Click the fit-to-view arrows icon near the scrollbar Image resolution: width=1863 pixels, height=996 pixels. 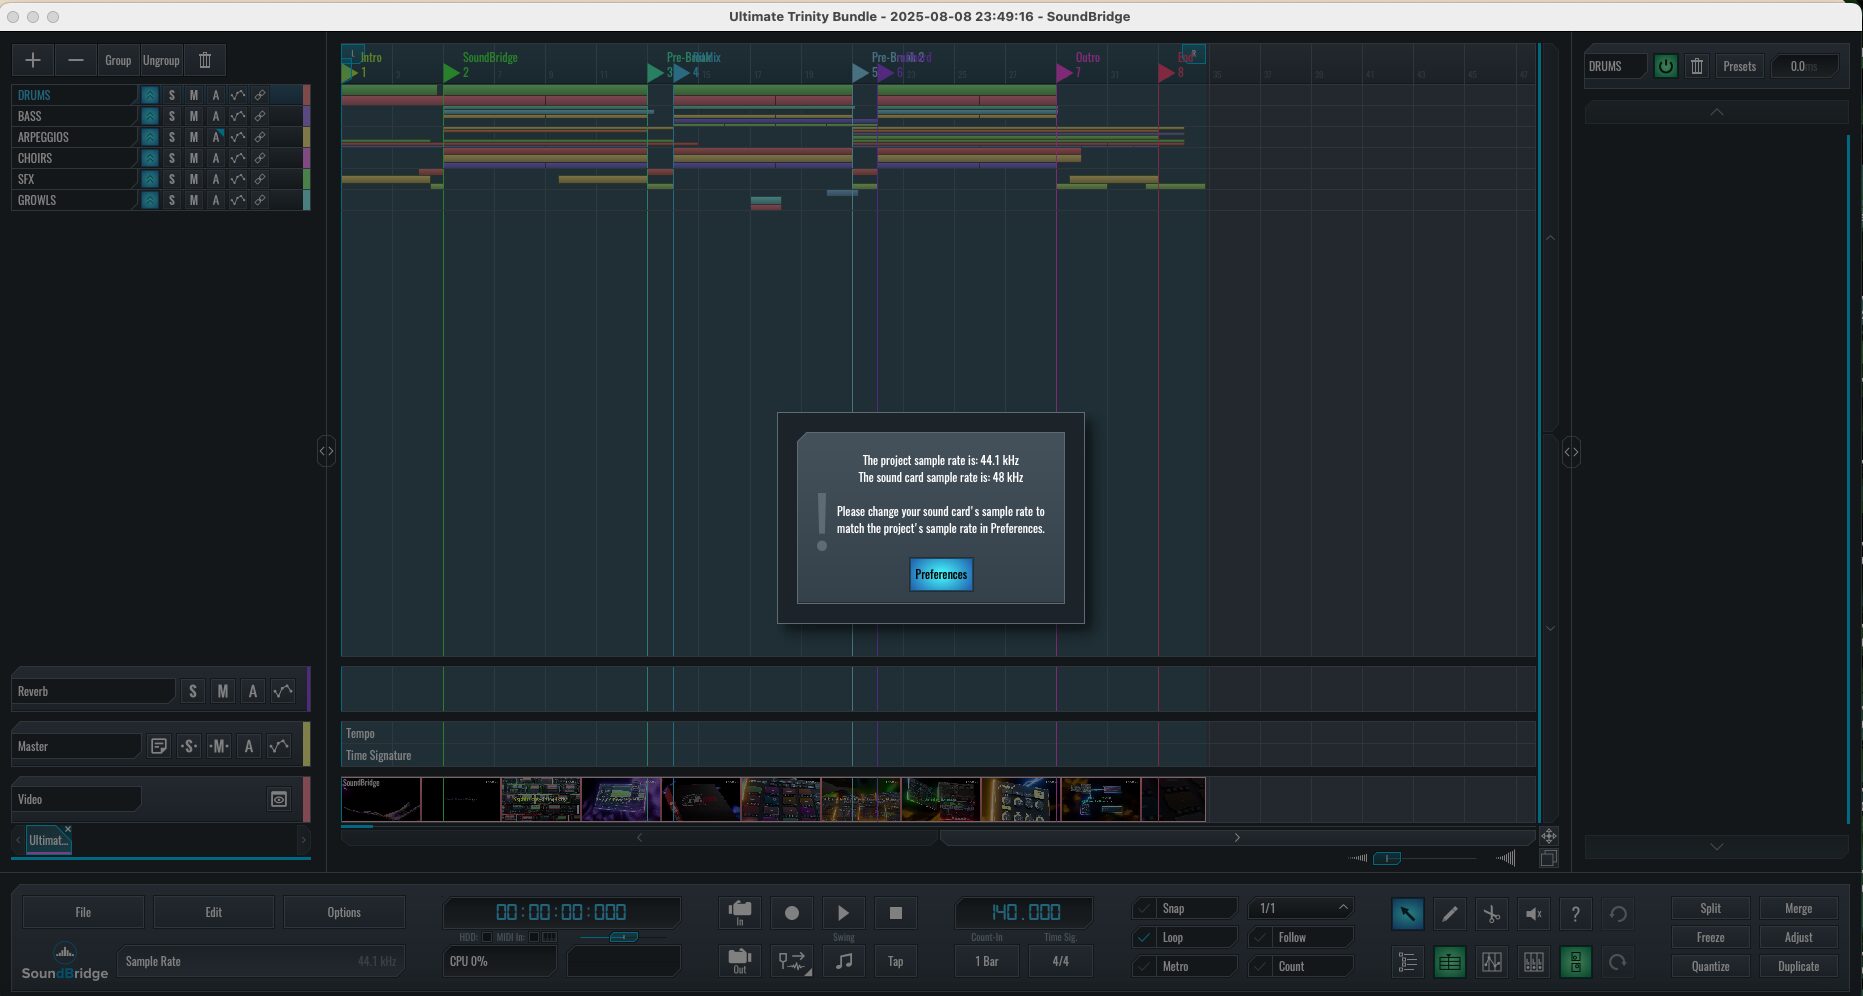(1548, 836)
